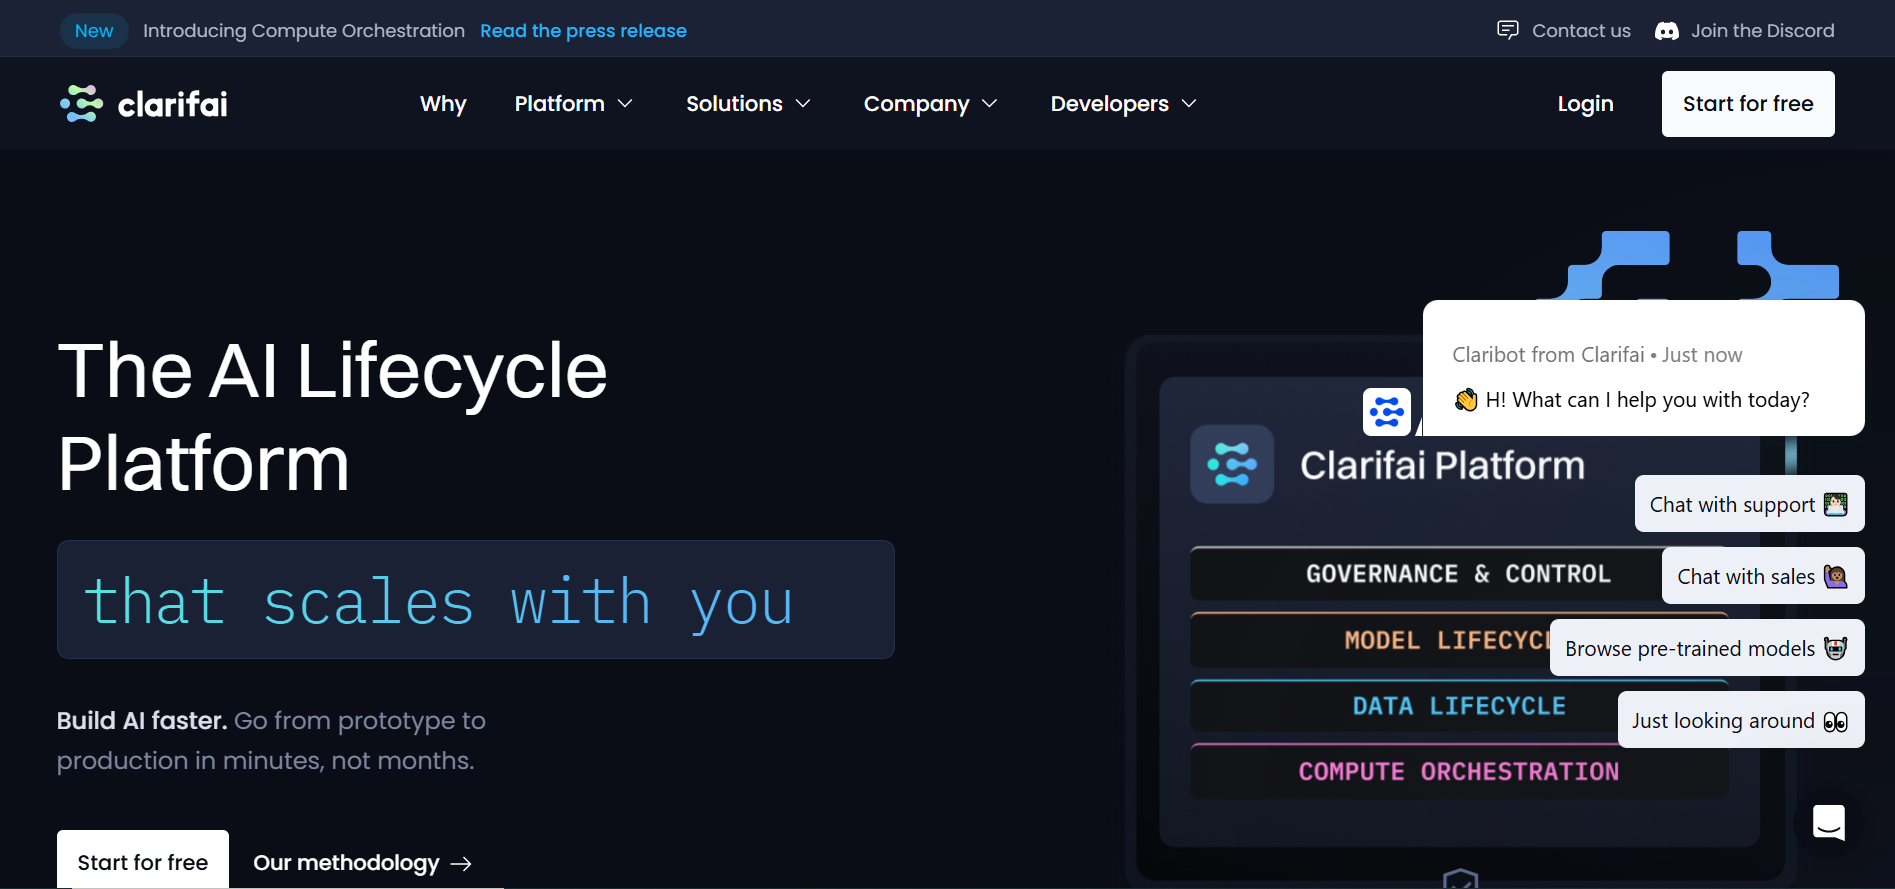
Task: Click the Discord icon in the top bar
Action: 1667,31
